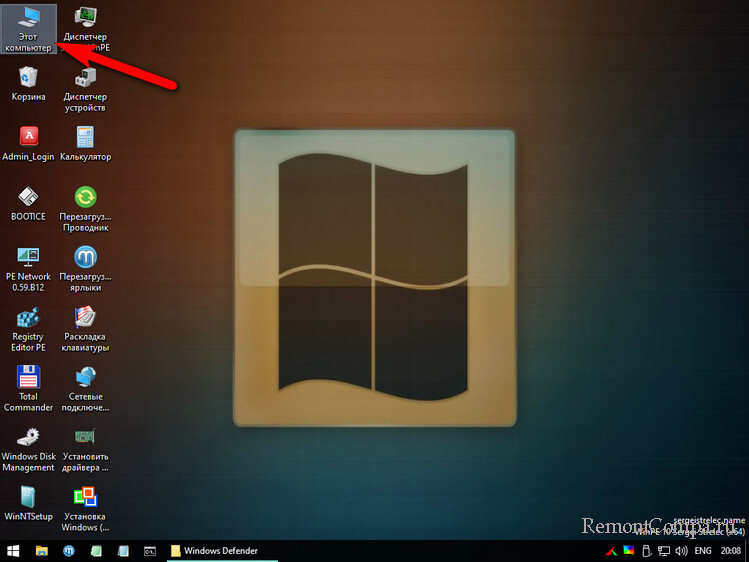The width and height of the screenshot is (749, 562).
Task: Select the Раскладка клавиатуры shortcut
Action: click(x=85, y=329)
